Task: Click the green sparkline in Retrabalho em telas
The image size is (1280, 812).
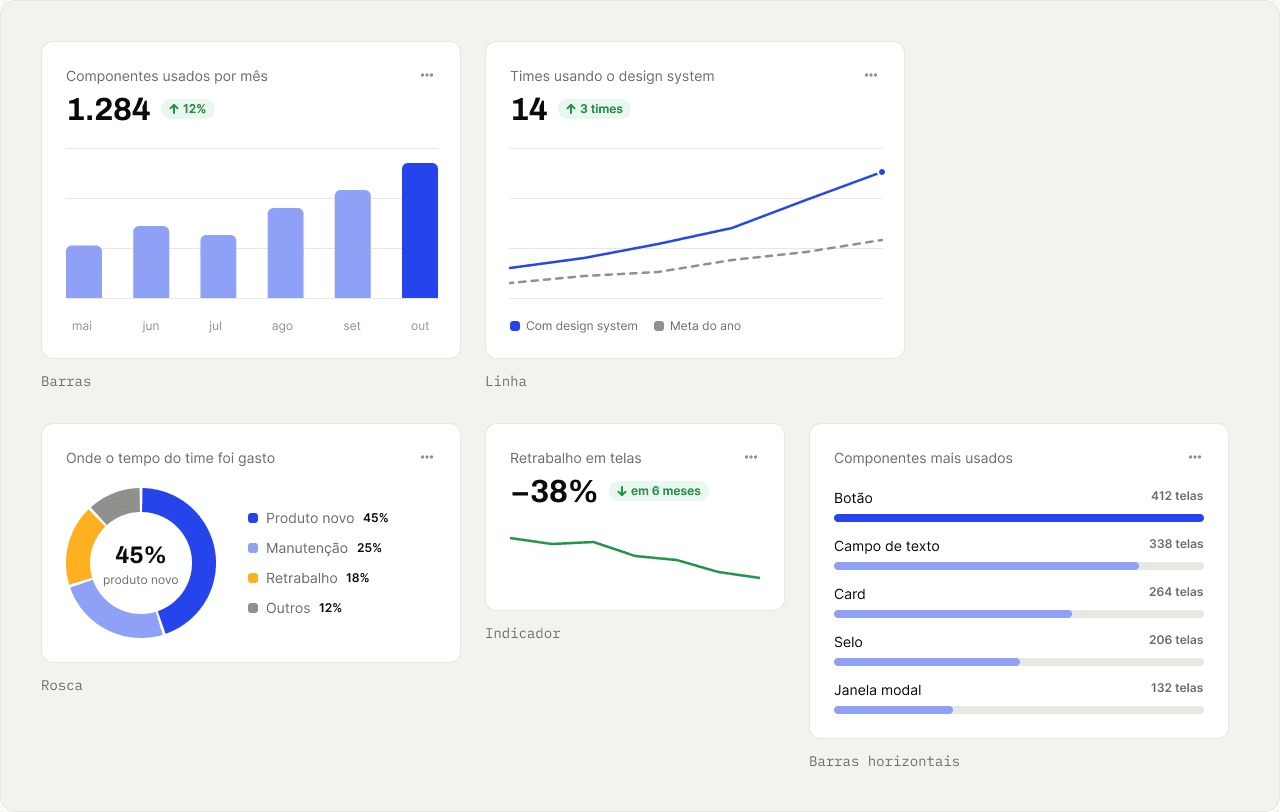Action: pos(635,557)
